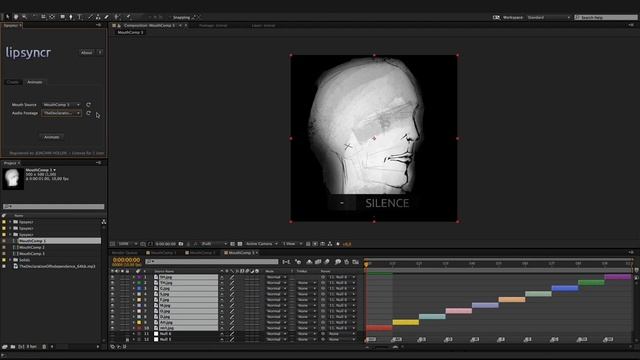Click yellow label swatch of layer 9

coord(139,322)
